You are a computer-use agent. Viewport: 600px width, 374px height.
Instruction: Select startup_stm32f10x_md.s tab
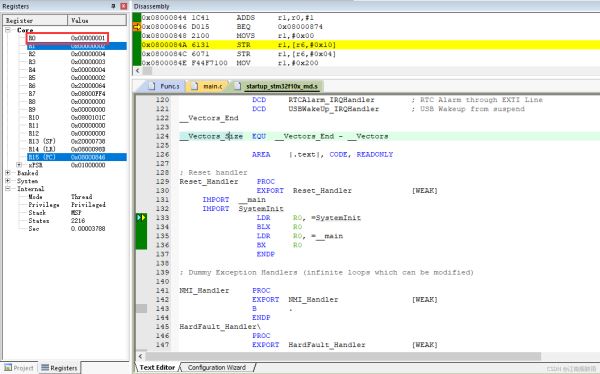pos(277,86)
